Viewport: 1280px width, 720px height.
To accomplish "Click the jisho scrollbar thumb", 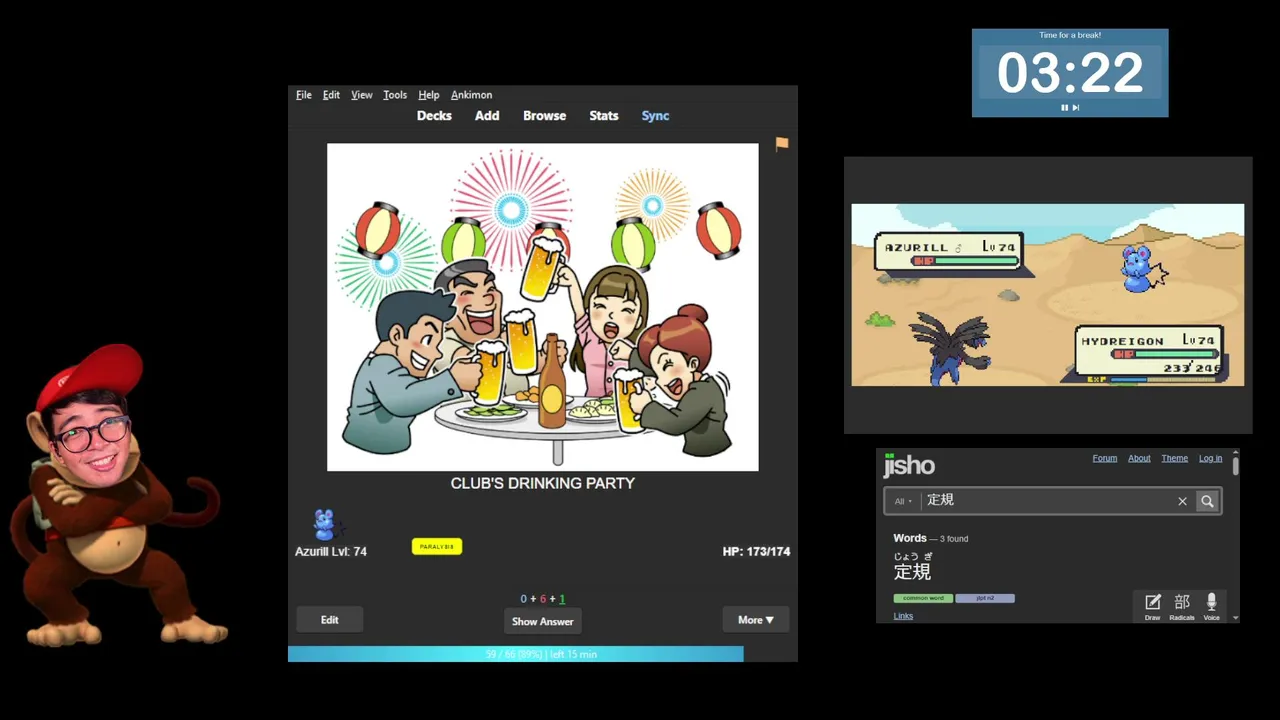I will pyautogui.click(x=1236, y=465).
